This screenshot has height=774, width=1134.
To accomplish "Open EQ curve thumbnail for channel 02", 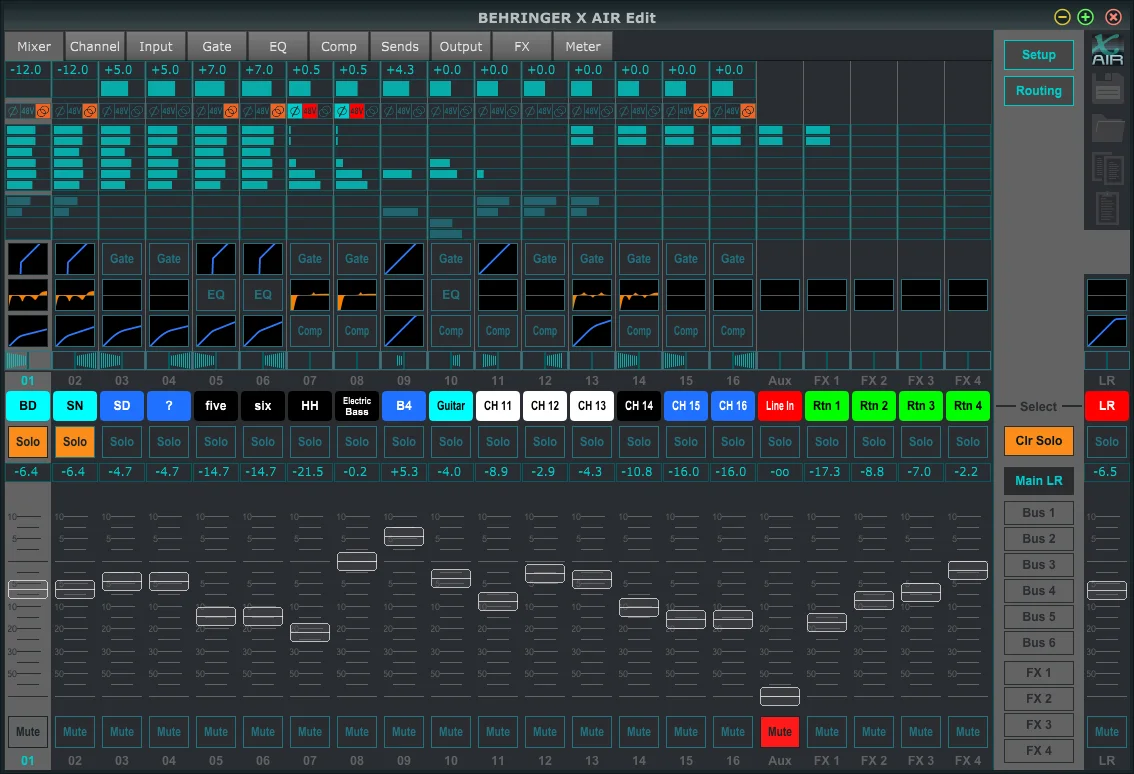I will coord(75,295).
